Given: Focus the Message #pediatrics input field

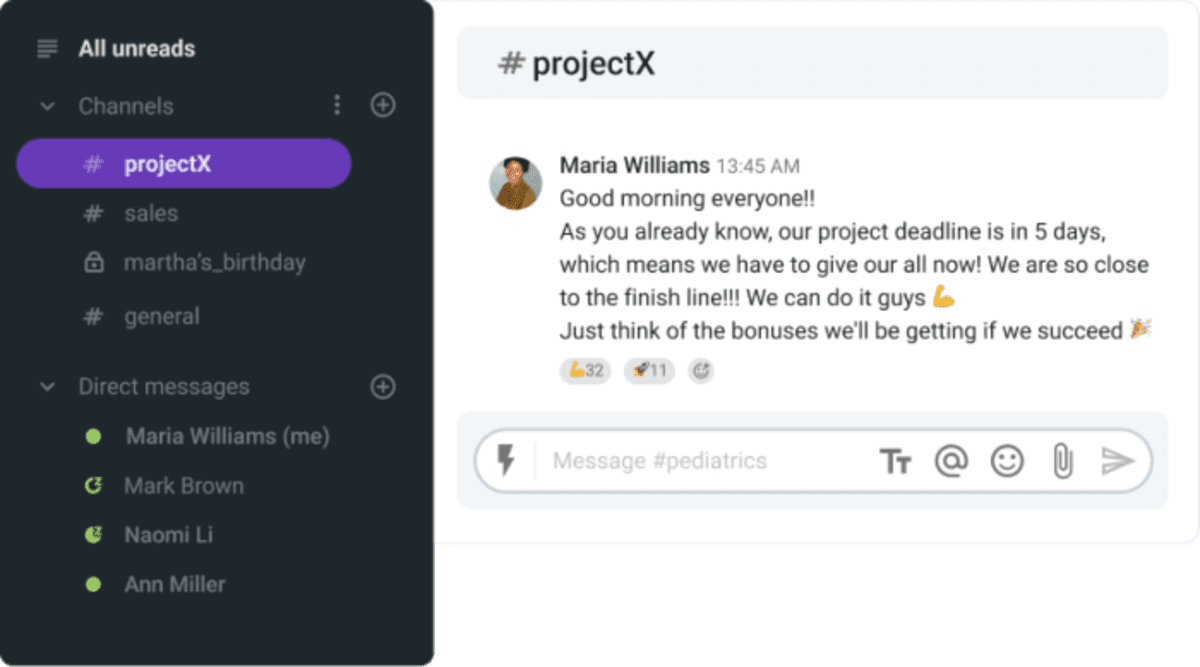Looking at the screenshot, I should pos(700,461).
